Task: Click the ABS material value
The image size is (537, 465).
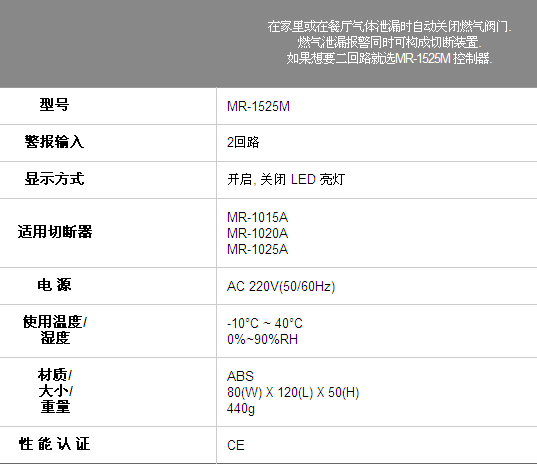Action: click(x=240, y=376)
